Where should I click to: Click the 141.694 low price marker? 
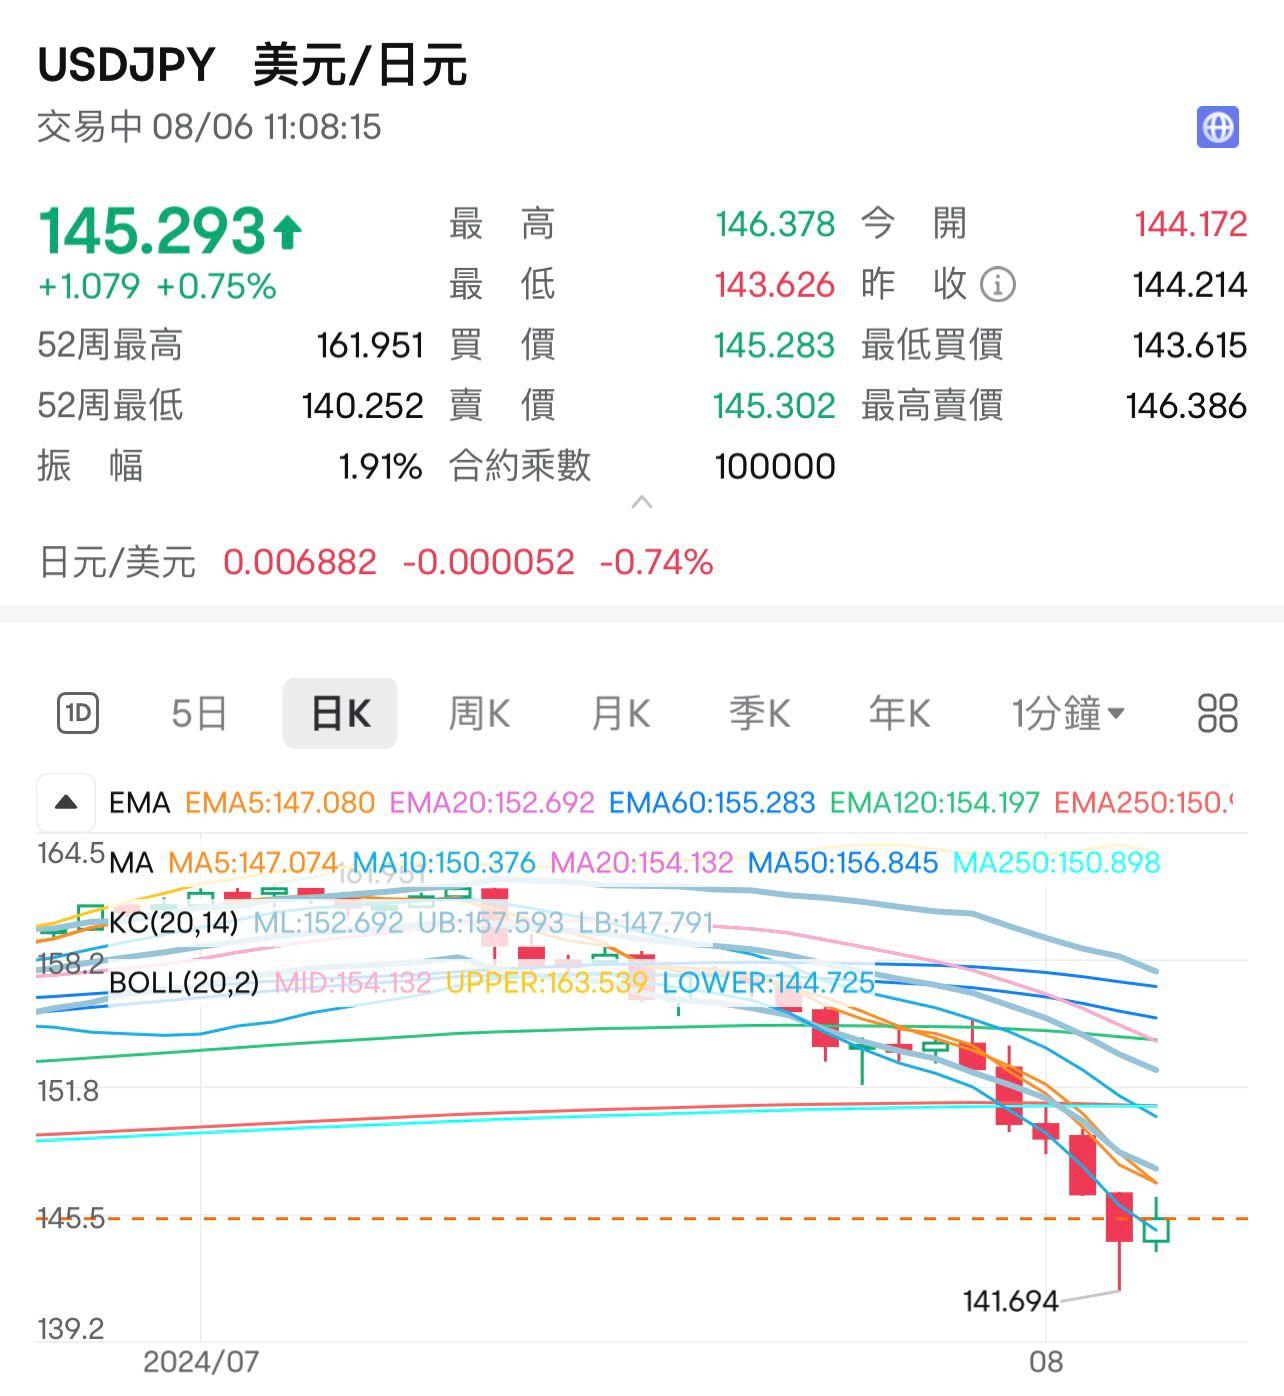(1012, 1302)
